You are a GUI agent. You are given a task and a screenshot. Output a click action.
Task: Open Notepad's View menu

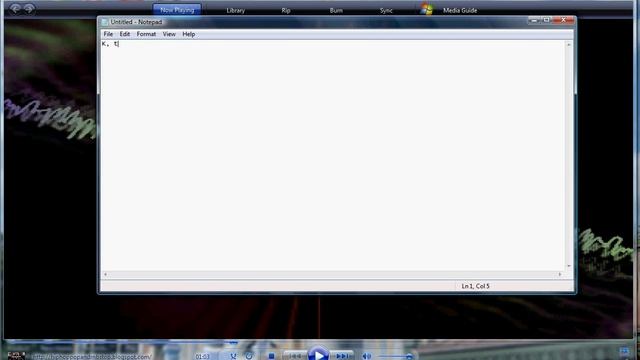pyautogui.click(x=169, y=34)
